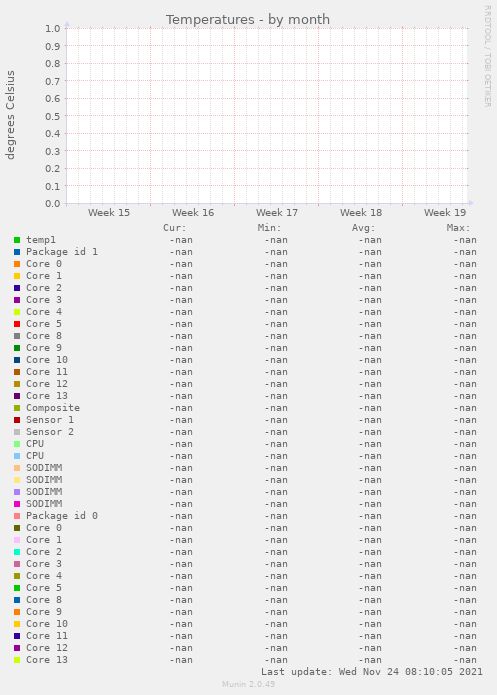Click the dark red Sensor 1 swatch

point(17,420)
